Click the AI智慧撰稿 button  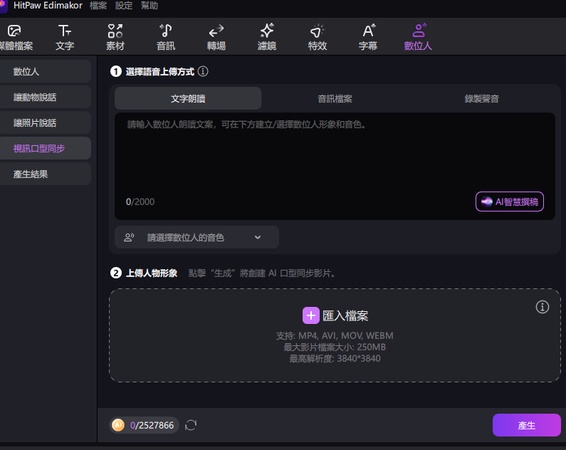[509, 201]
